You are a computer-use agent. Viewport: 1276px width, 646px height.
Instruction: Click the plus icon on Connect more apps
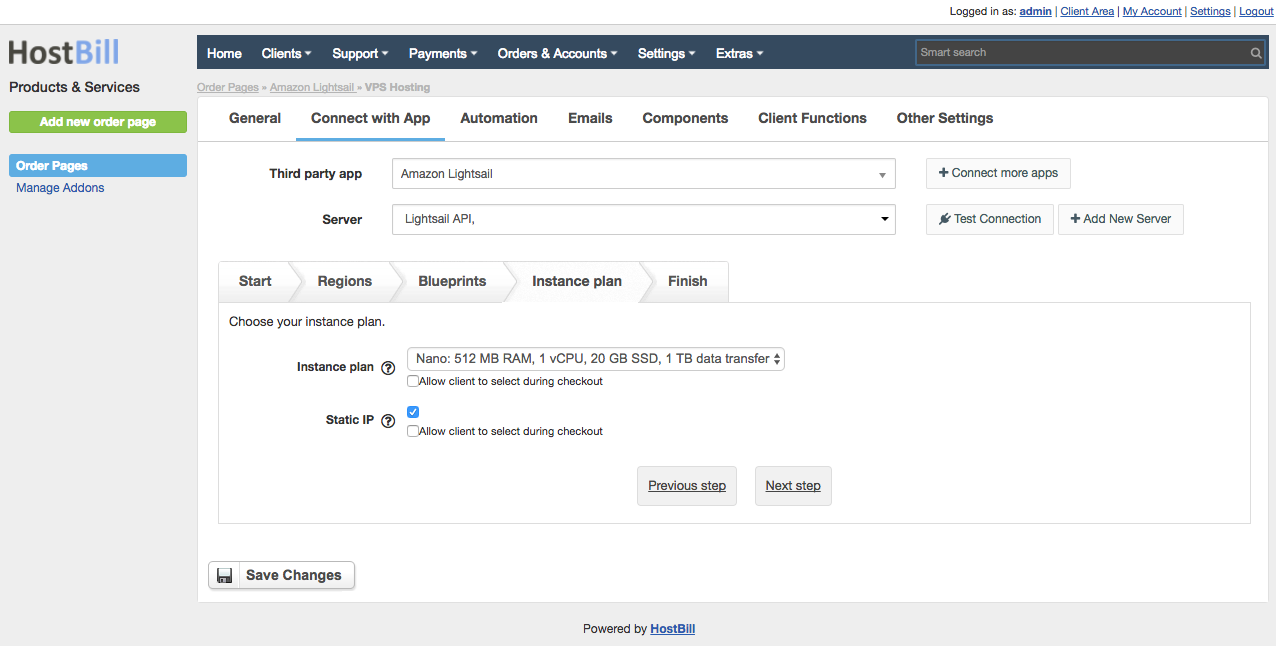click(943, 173)
